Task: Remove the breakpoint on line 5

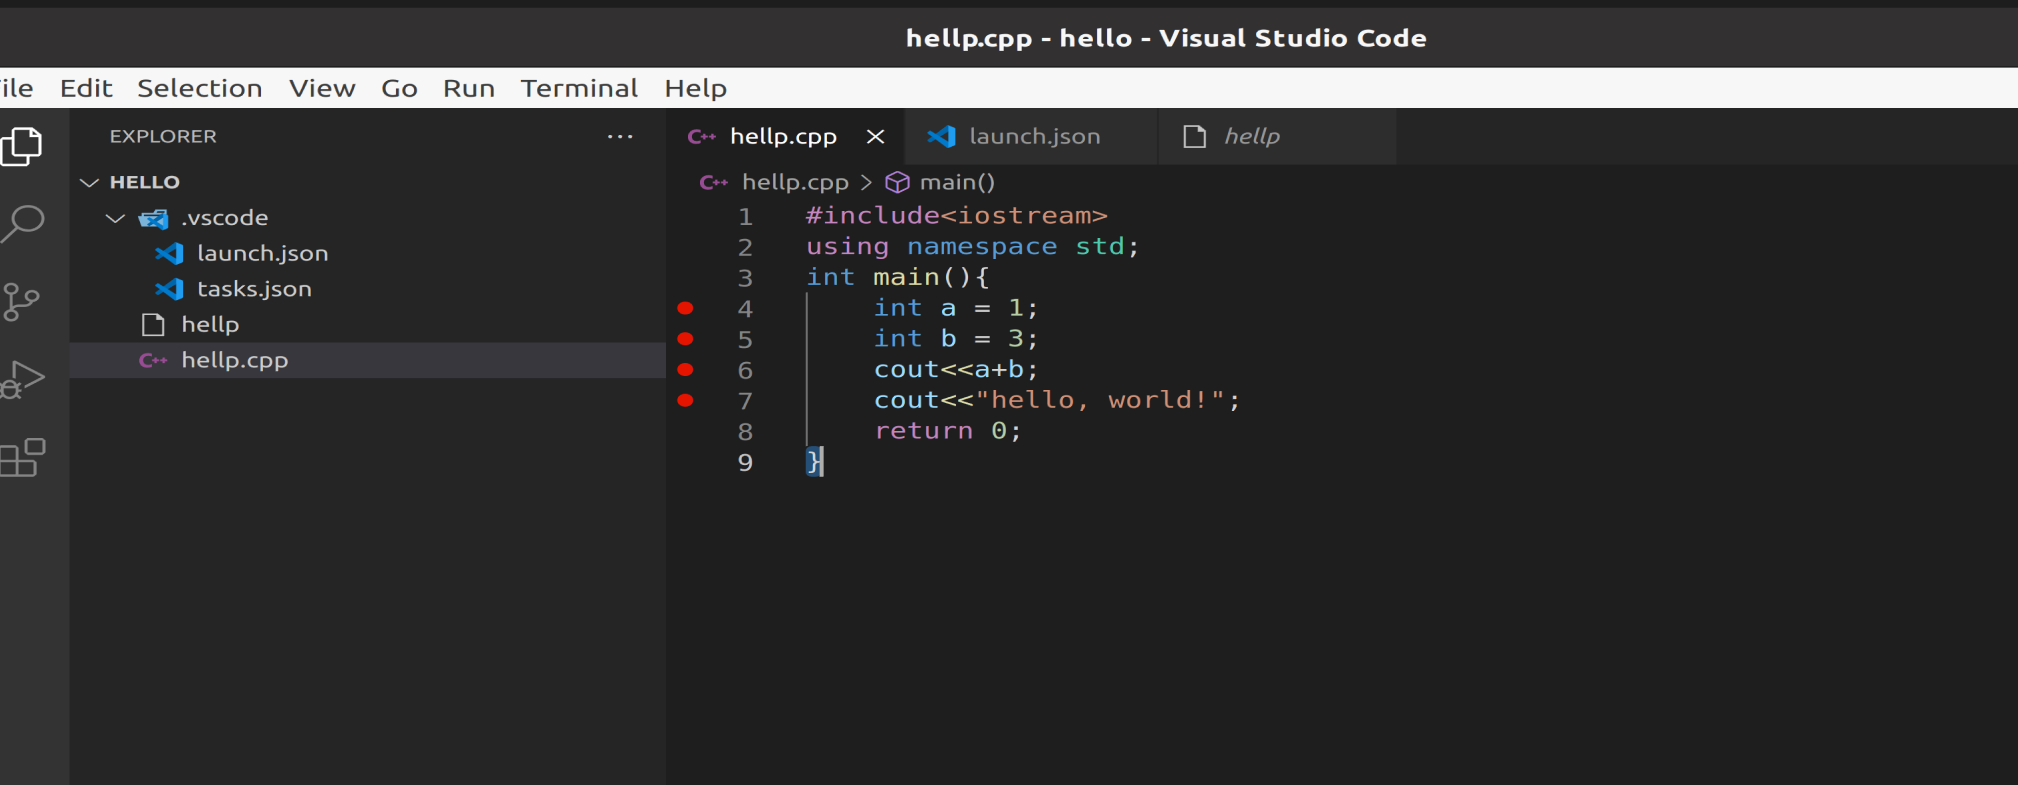Action: pos(685,339)
